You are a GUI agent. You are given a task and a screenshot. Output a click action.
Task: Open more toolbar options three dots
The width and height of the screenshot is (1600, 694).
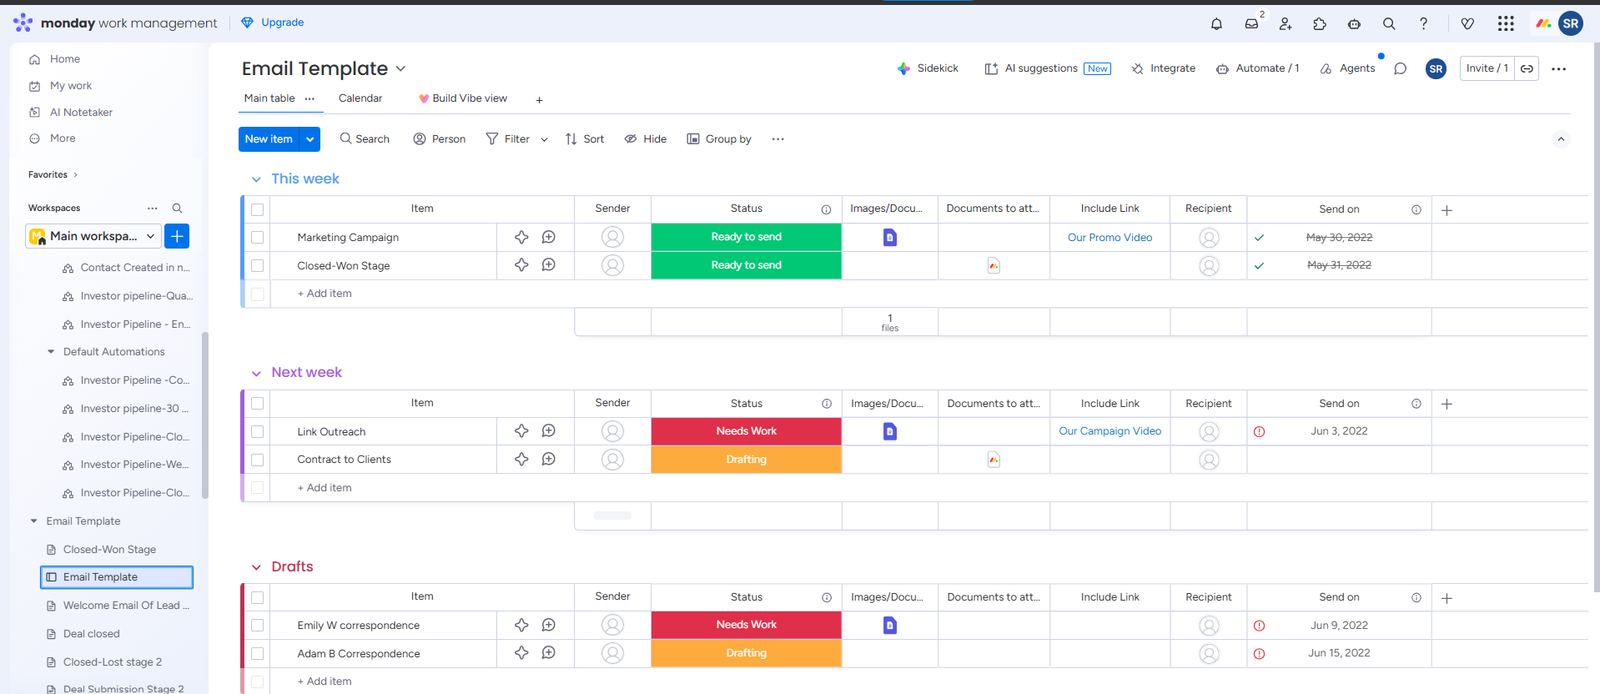tap(778, 139)
